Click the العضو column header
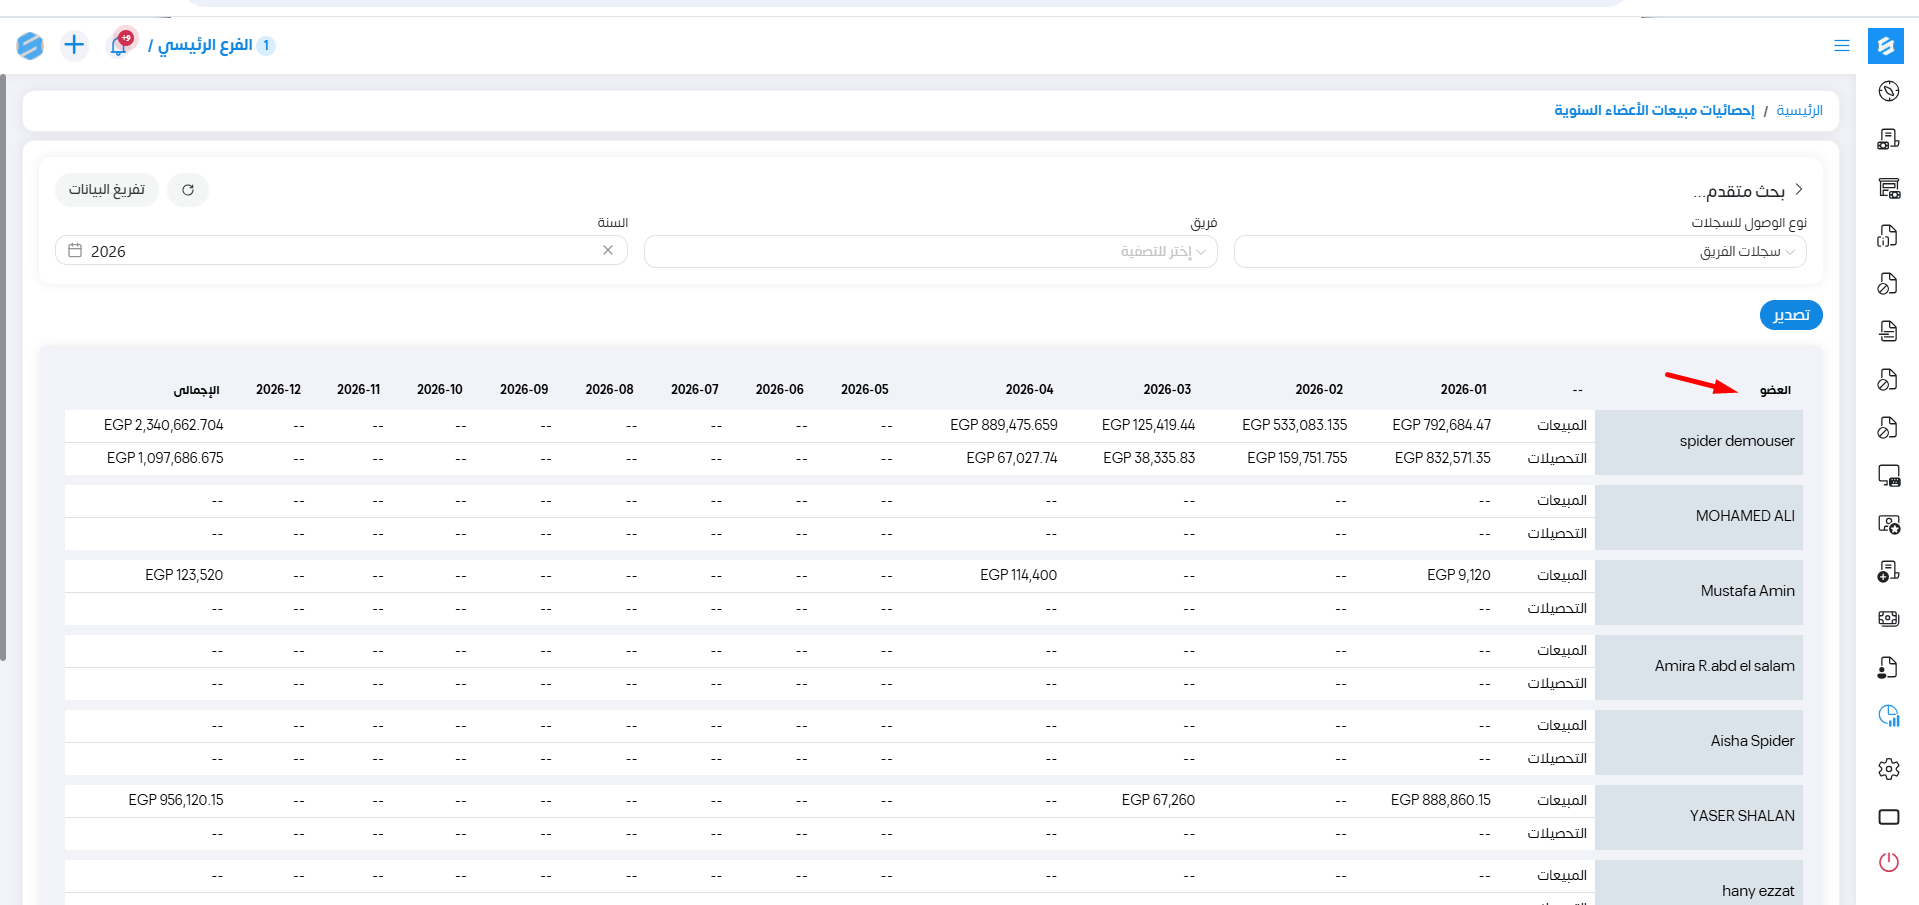This screenshot has height=905, width=1919. pyautogui.click(x=1775, y=390)
